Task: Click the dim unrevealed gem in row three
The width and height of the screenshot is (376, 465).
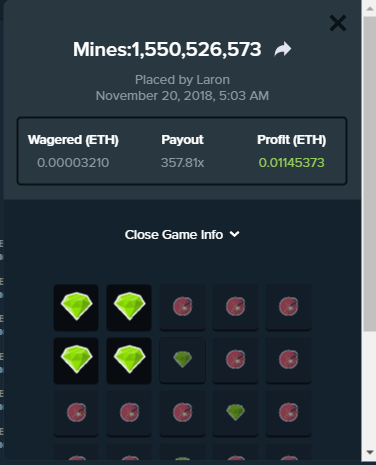Action: coord(235,413)
